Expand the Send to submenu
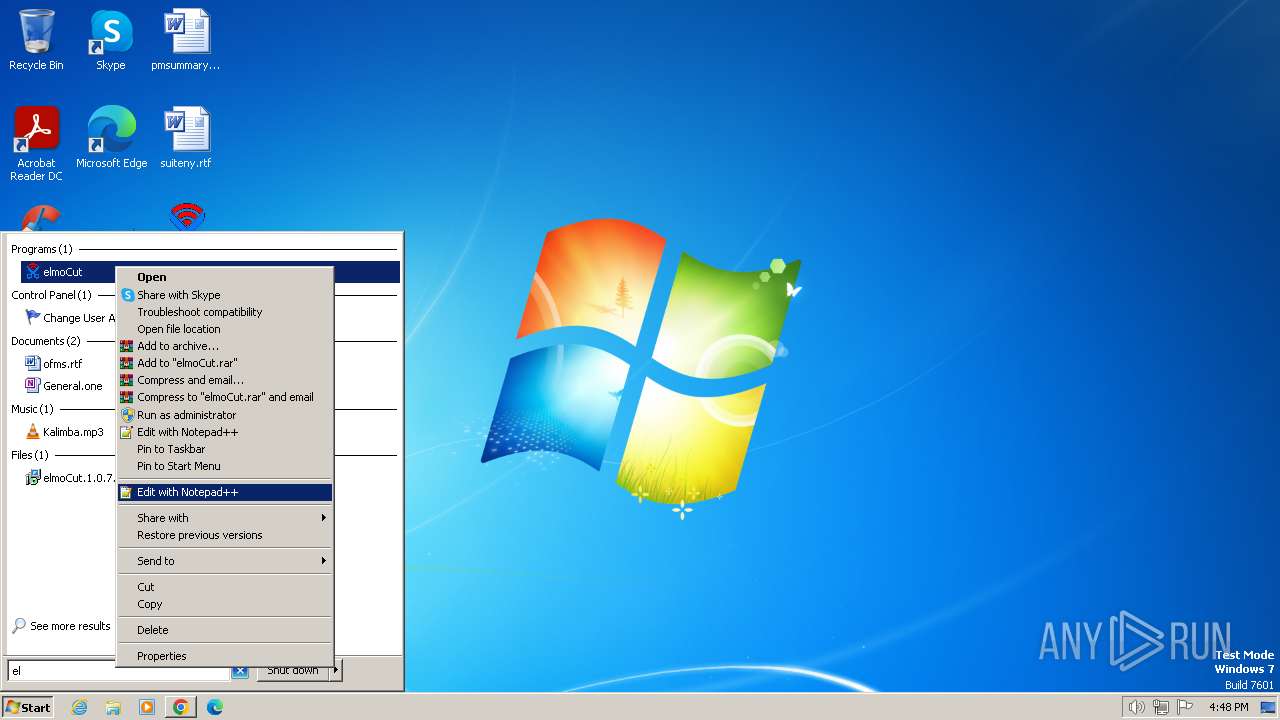 pyautogui.click(x=224, y=561)
